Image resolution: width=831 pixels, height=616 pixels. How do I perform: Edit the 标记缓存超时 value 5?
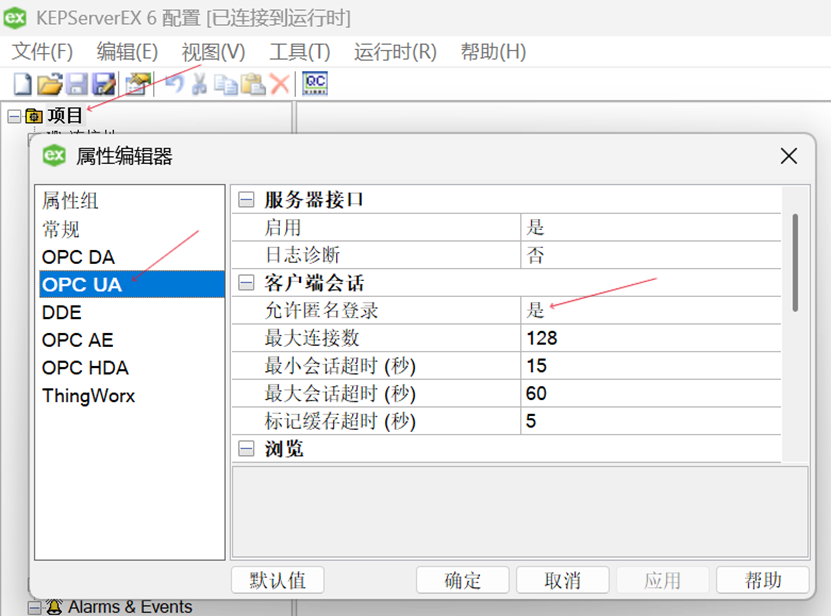[651, 421]
